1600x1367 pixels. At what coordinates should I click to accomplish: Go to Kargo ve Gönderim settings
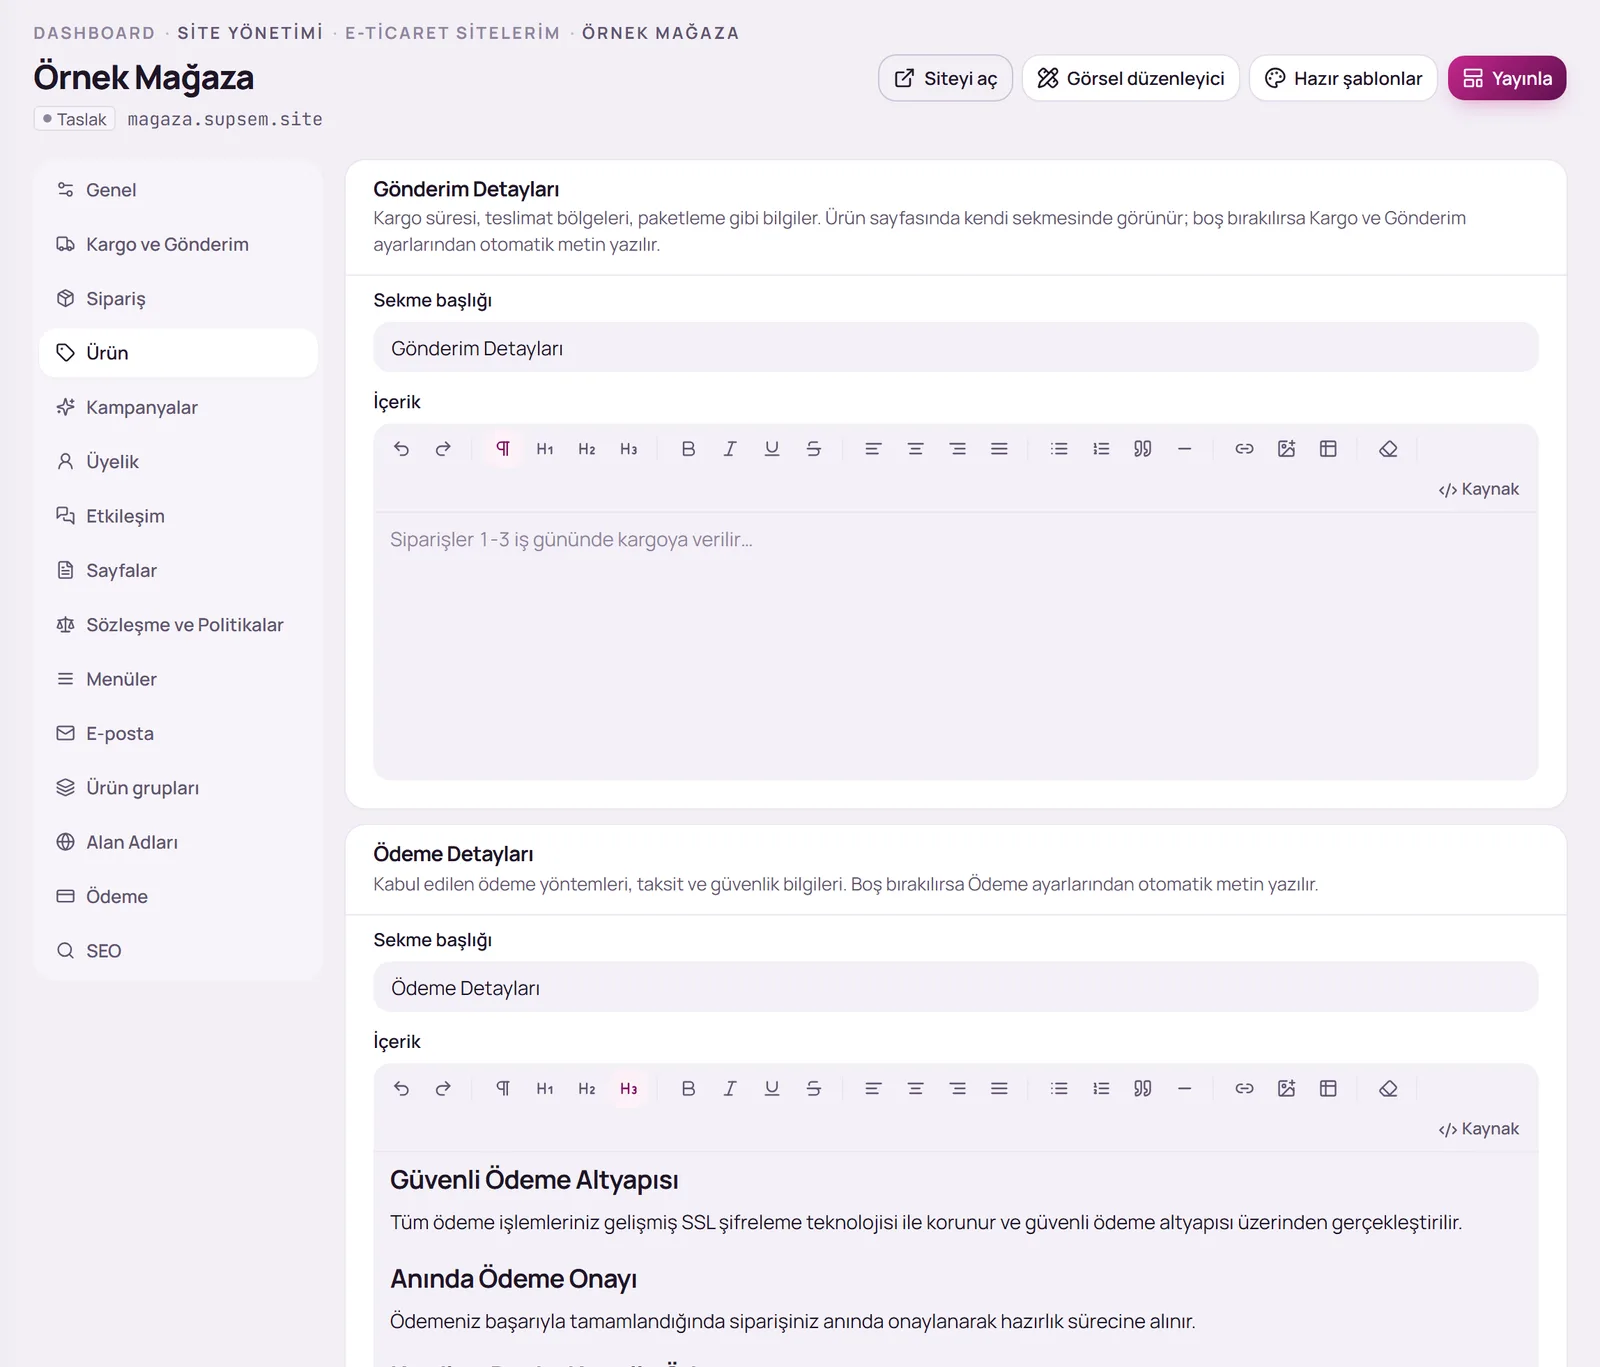[178, 244]
